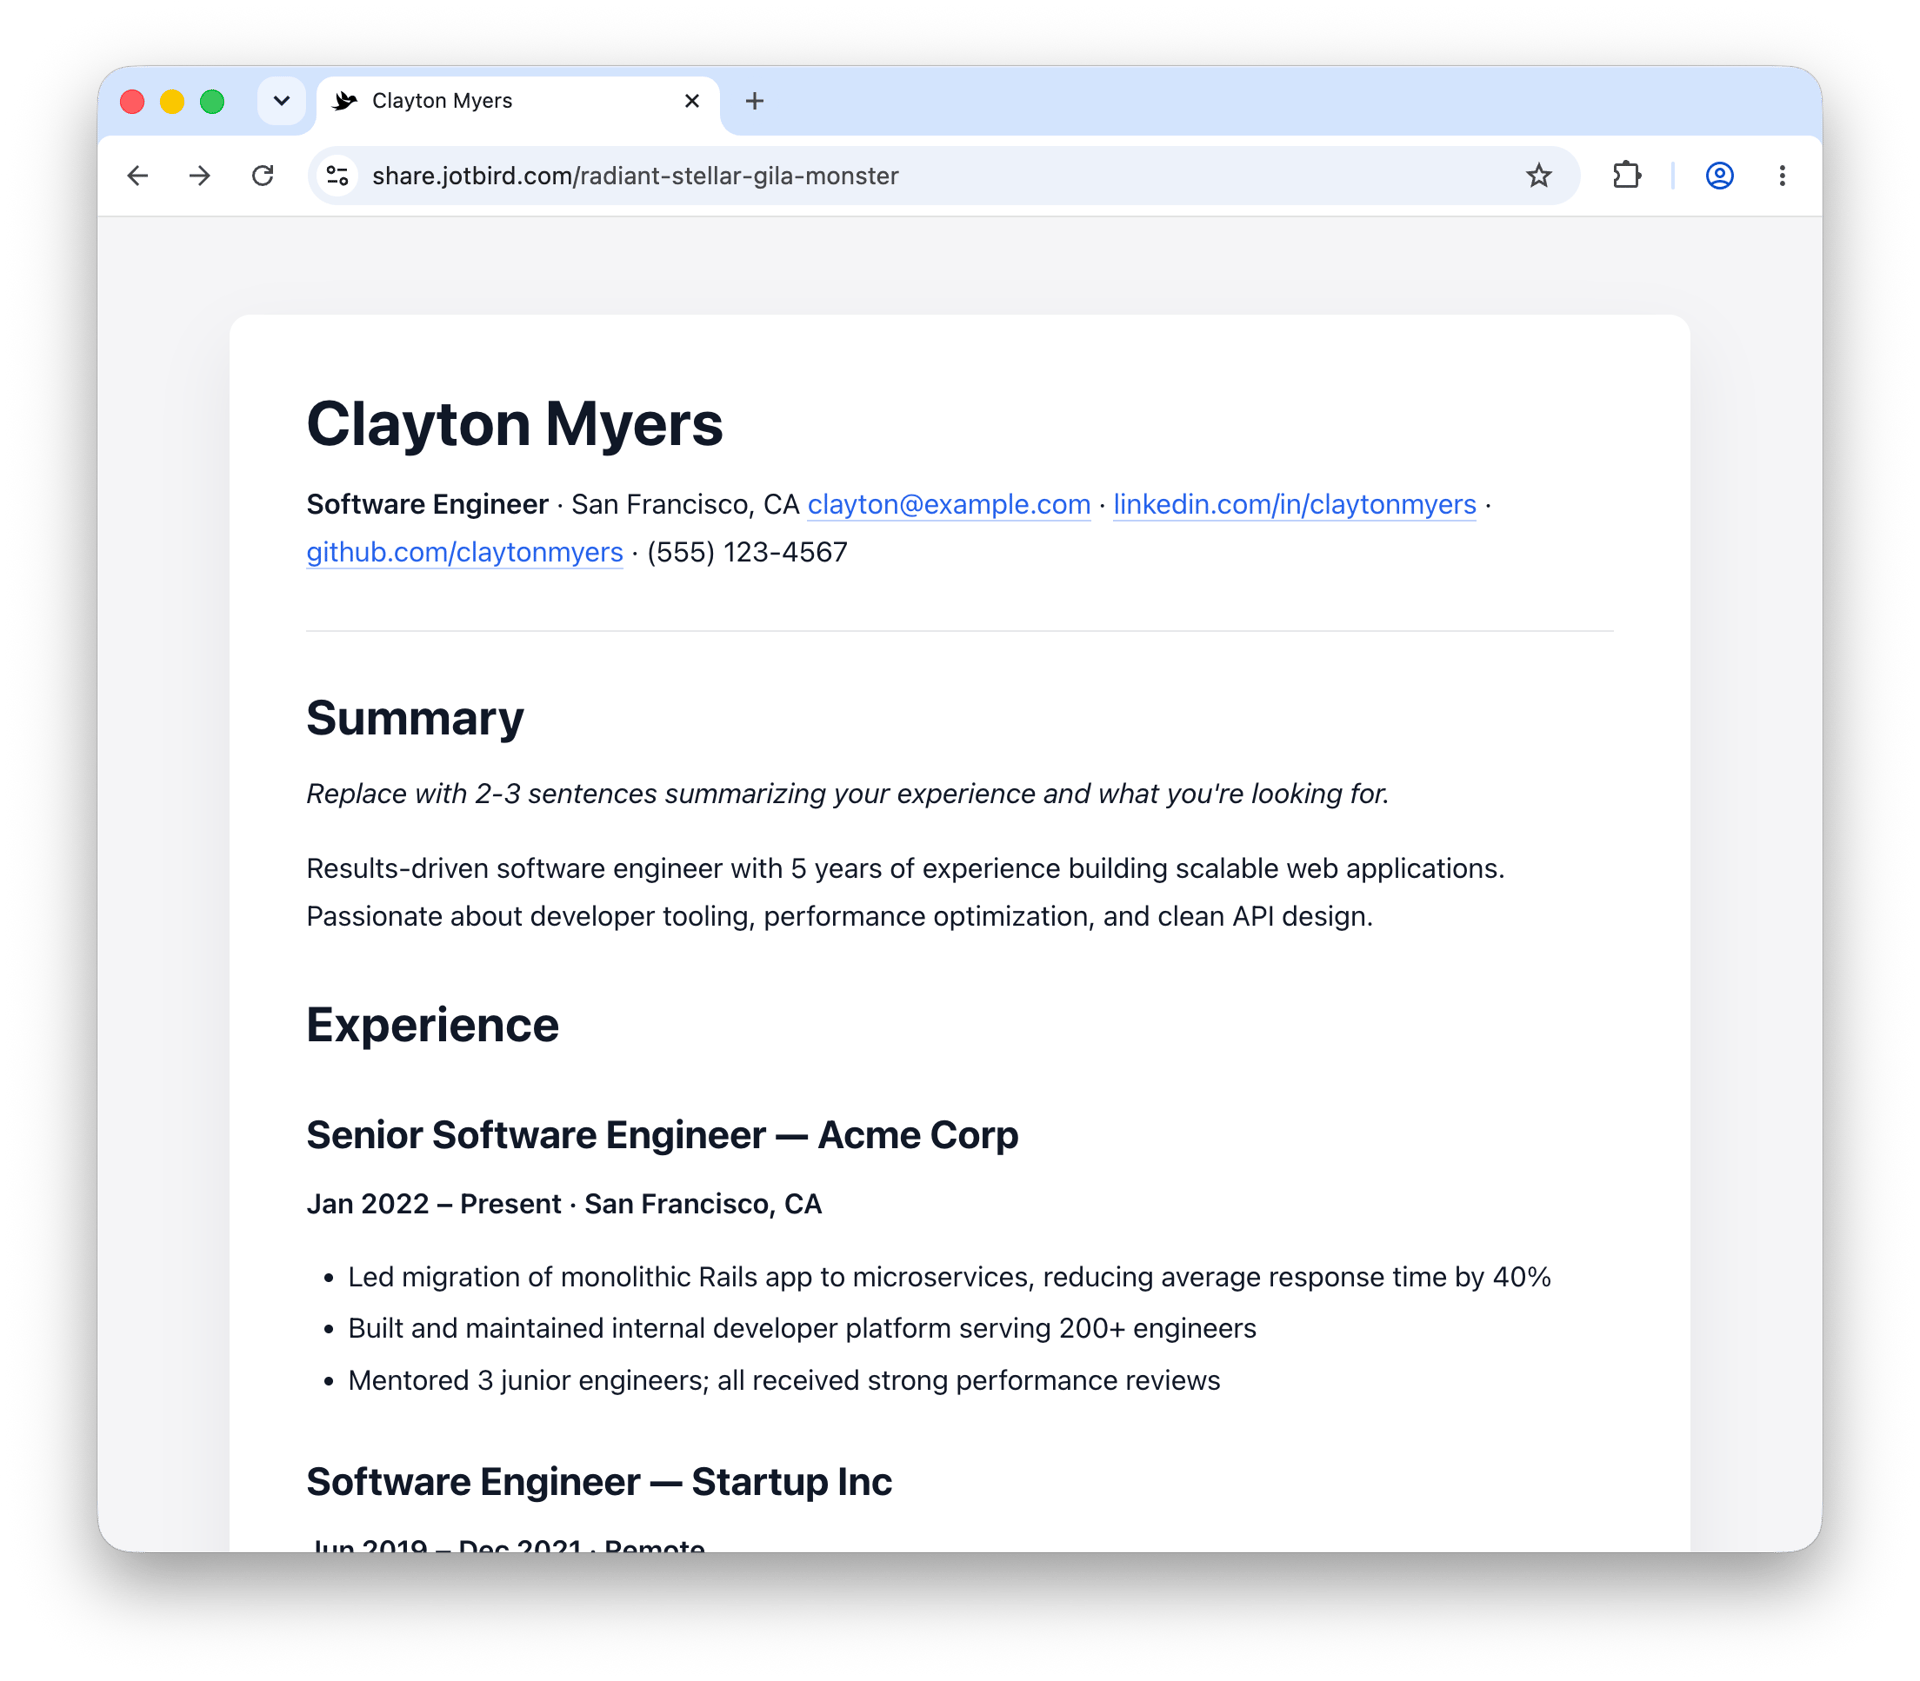Image resolution: width=1920 pixels, height=1681 pixels.
Task: Expand the tab search dropdown
Action: (282, 101)
